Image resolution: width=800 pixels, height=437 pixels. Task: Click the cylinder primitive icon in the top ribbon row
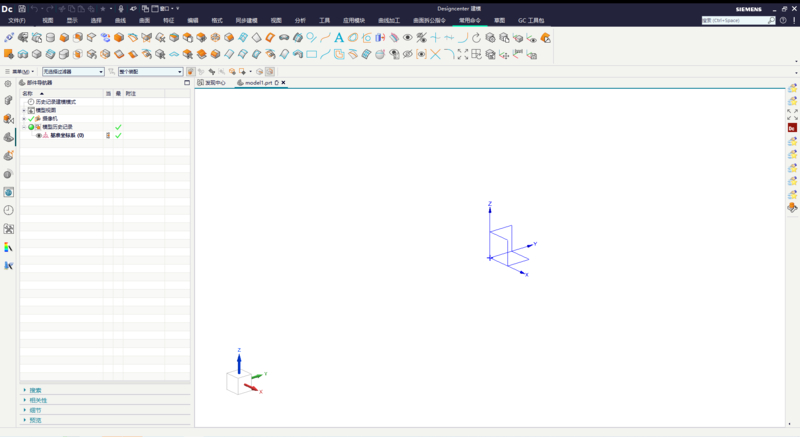[x=50, y=38]
